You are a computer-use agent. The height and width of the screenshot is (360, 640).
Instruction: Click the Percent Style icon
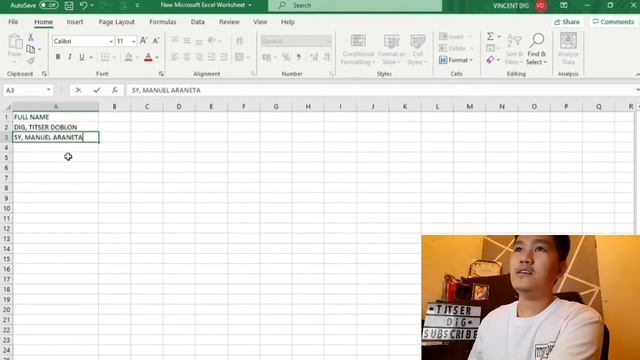point(286,58)
